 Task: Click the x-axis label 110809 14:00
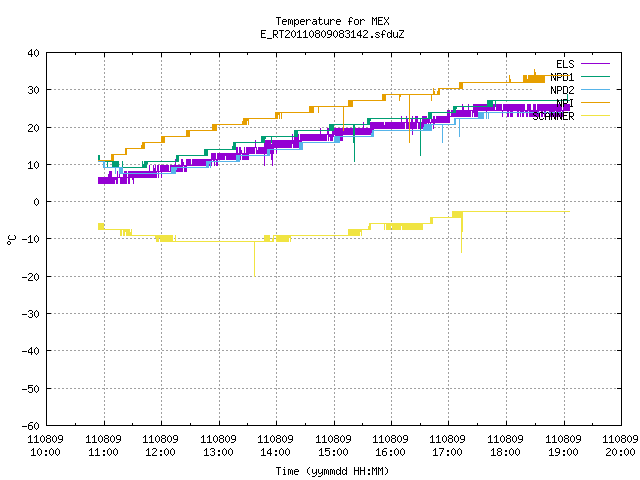click(276, 446)
